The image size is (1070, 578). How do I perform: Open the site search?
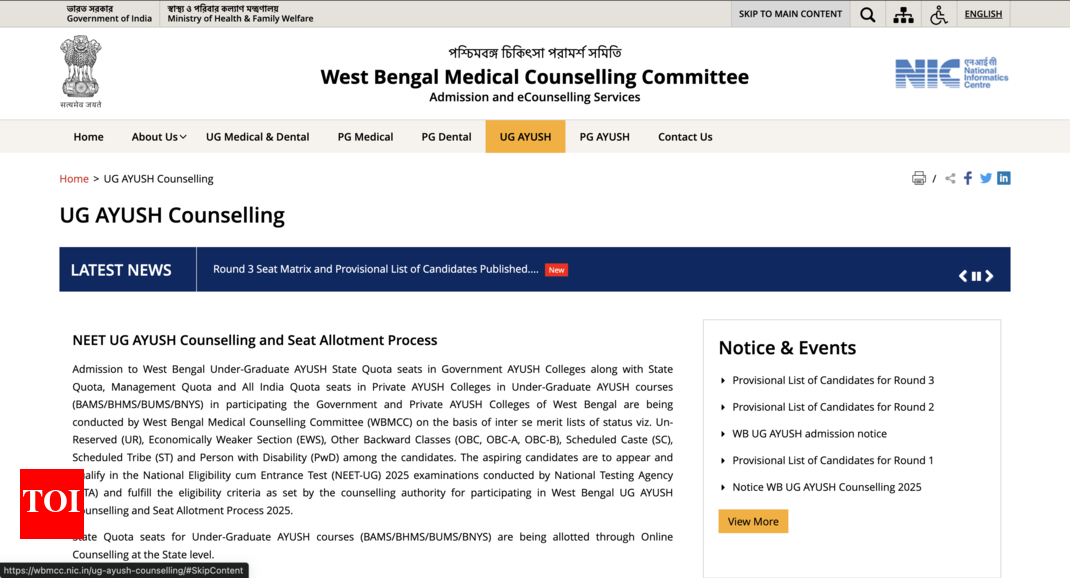[x=867, y=14]
